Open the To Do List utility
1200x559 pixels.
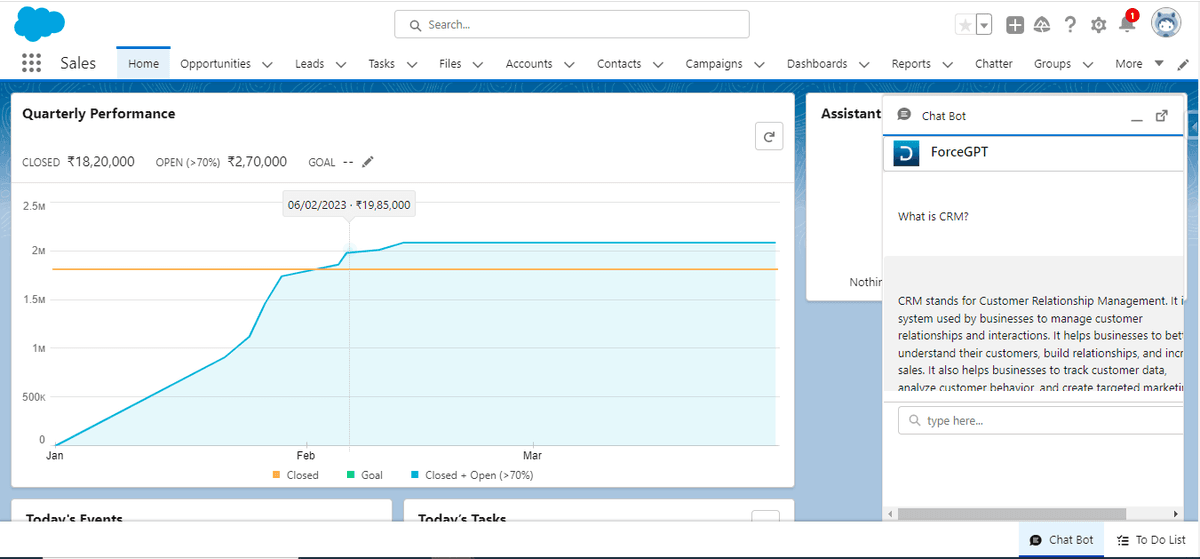pyautogui.click(x=1150, y=540)
